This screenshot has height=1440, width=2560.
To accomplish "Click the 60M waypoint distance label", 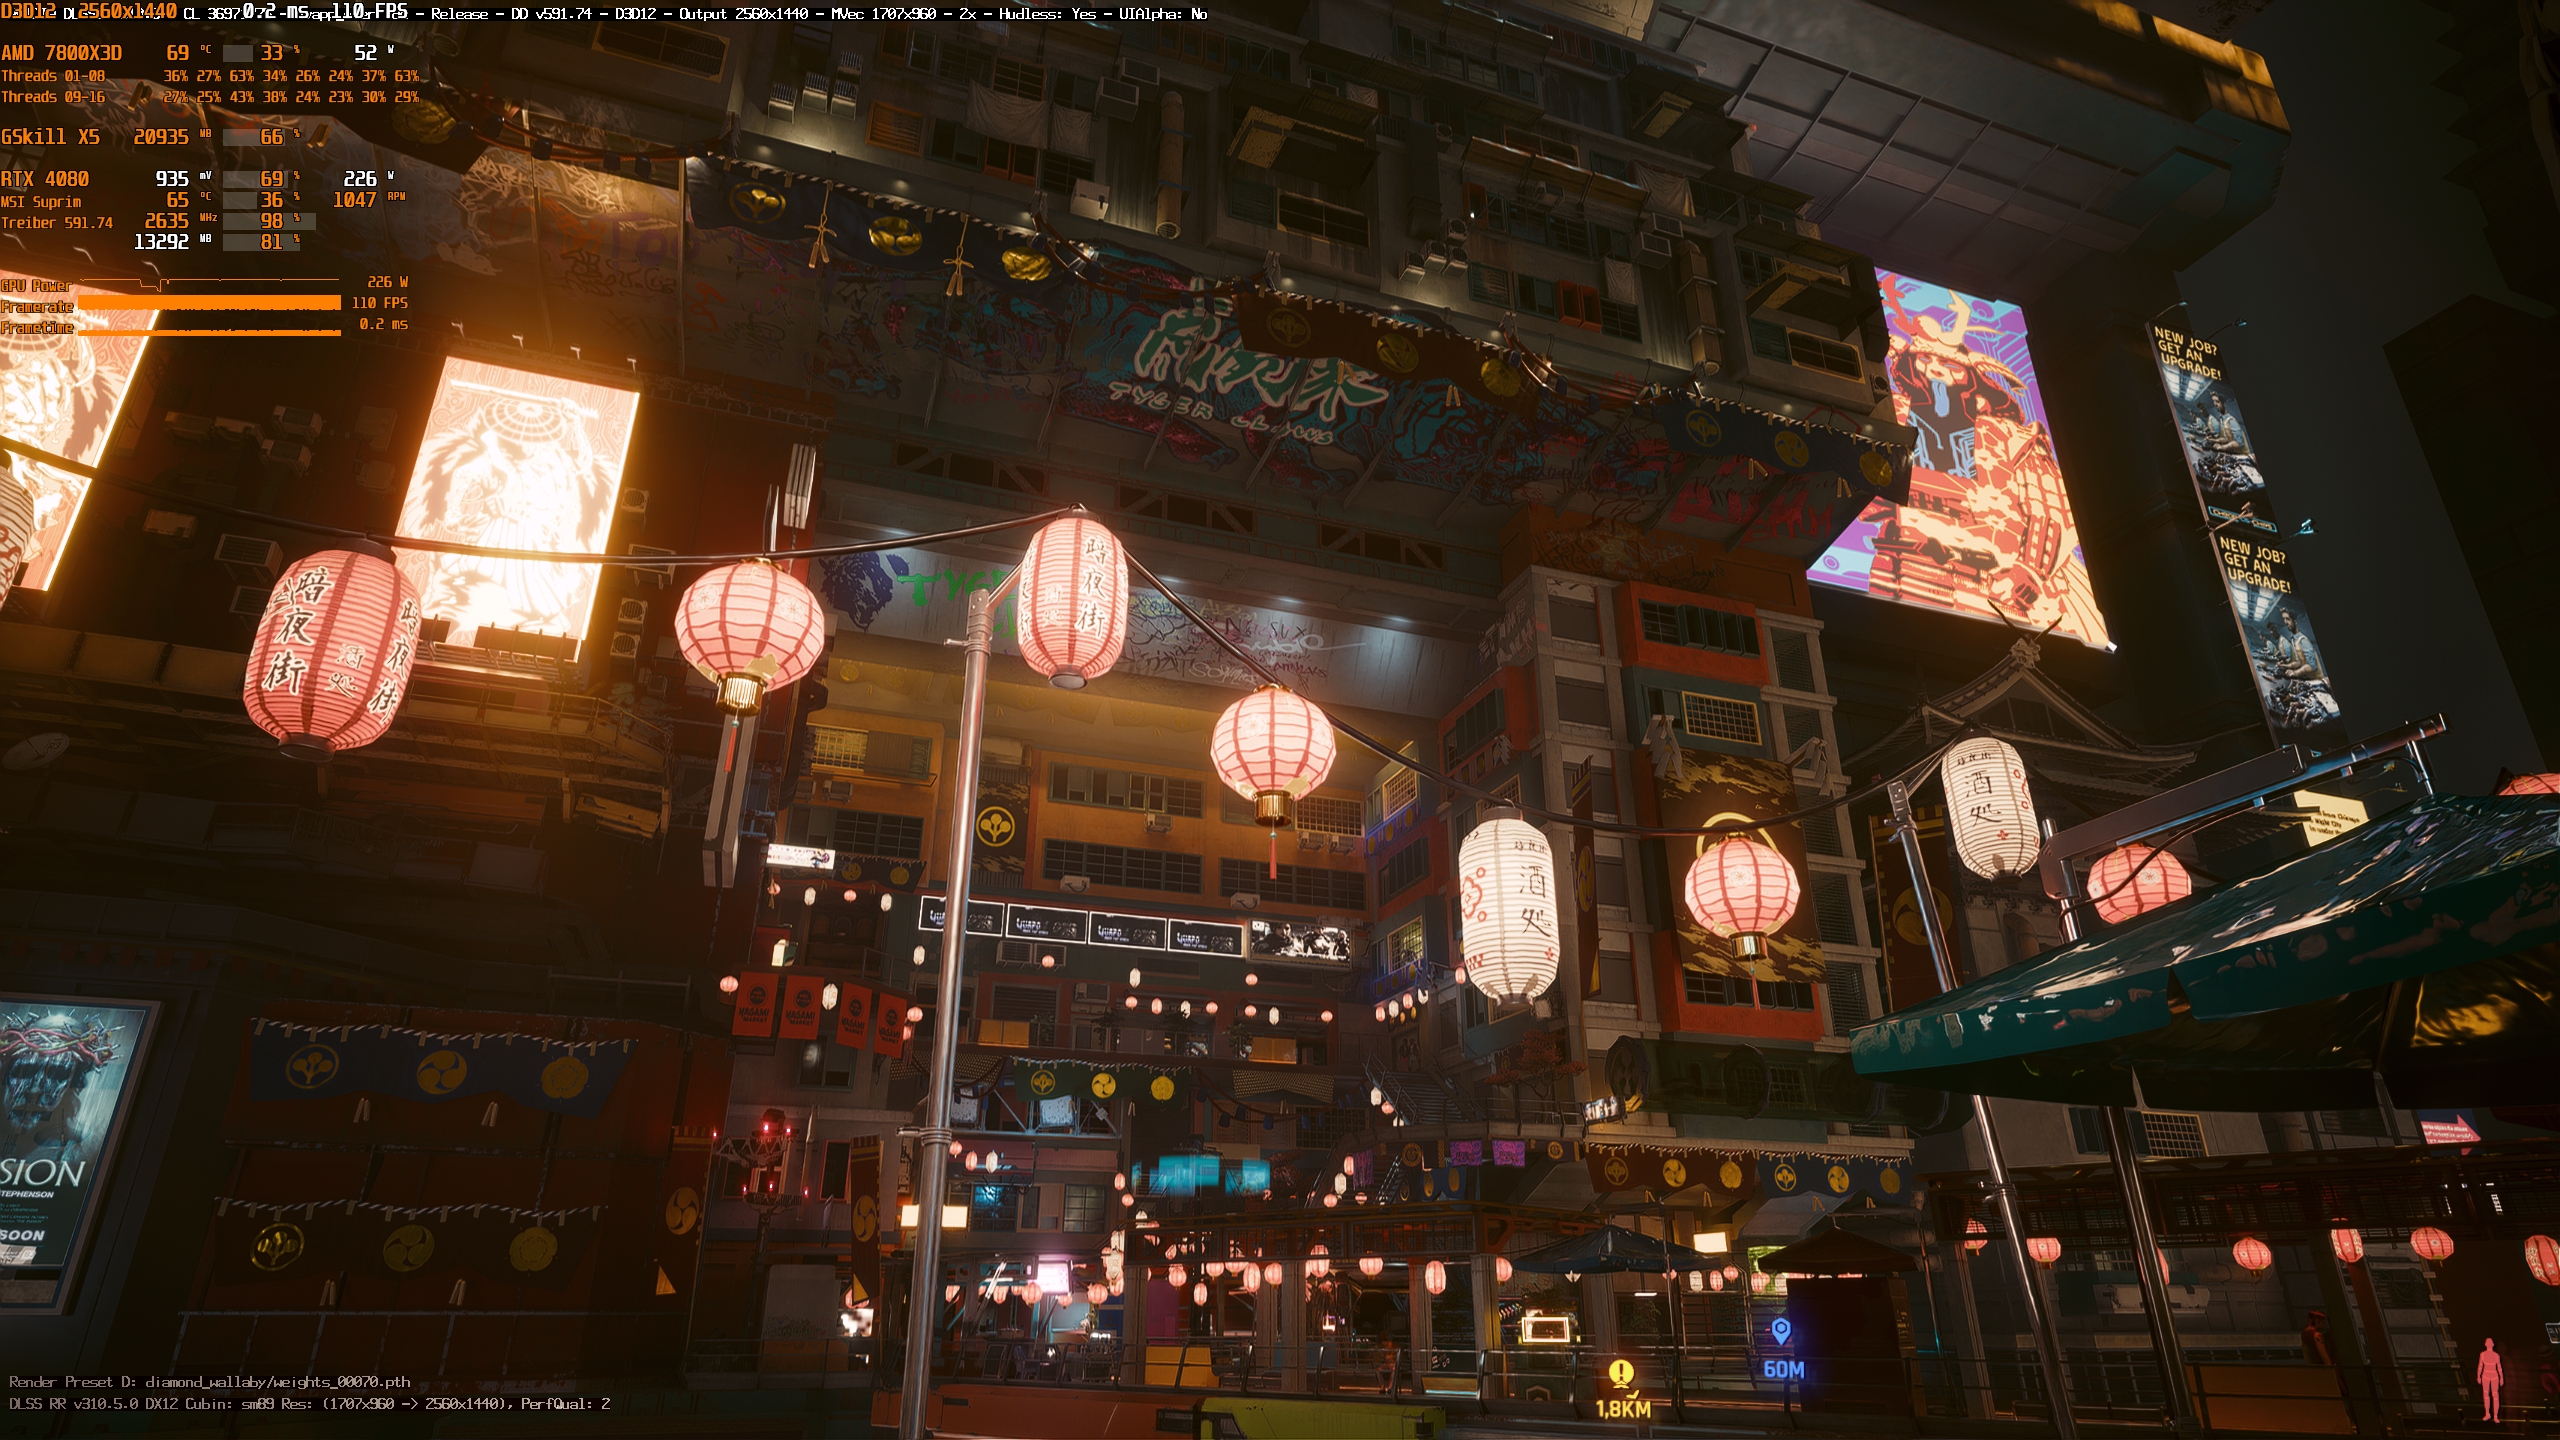I will tap(1783, 1369).
